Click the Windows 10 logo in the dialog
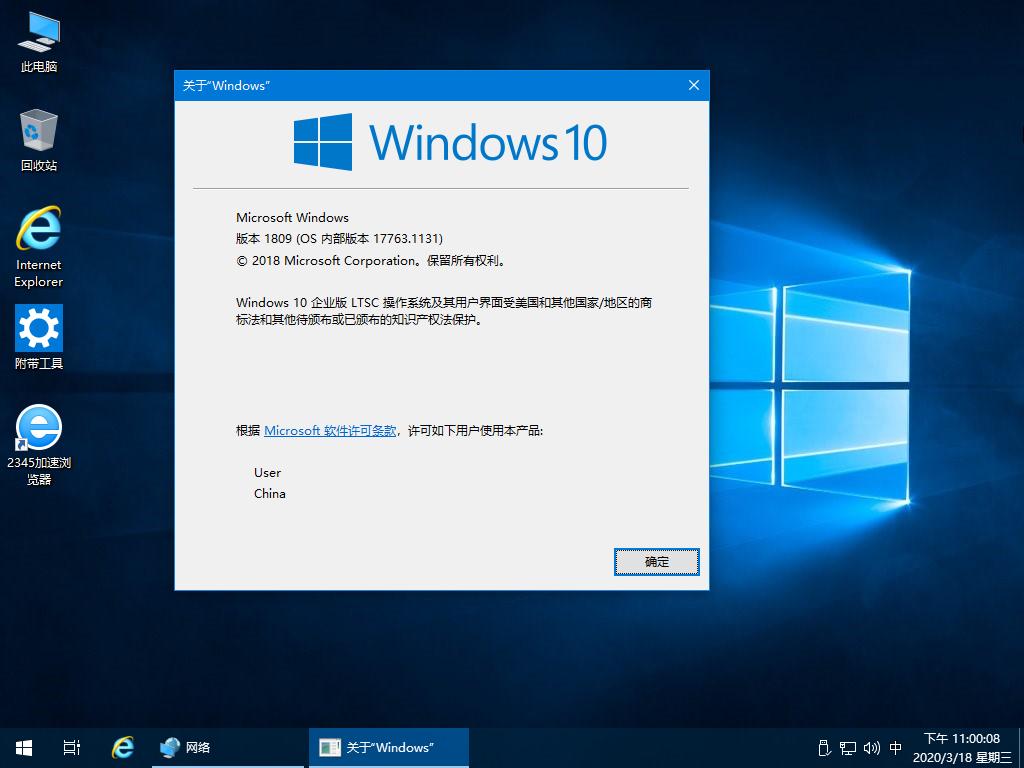Image resolution: width=1024 pixels, height=768 pixels. [x=450, y=142]
